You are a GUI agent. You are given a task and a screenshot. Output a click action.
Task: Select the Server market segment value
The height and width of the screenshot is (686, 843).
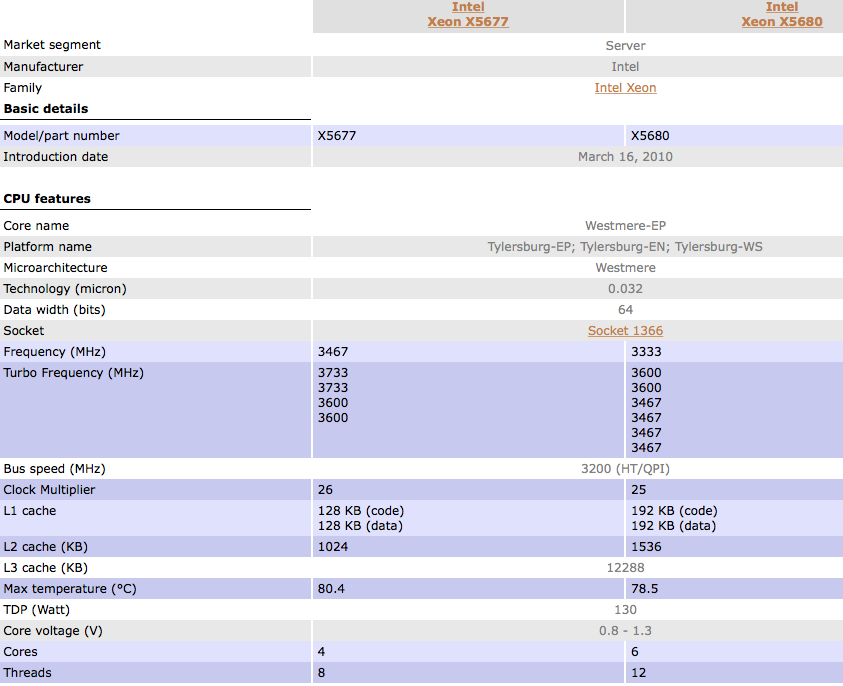click(x=625, y=46)
